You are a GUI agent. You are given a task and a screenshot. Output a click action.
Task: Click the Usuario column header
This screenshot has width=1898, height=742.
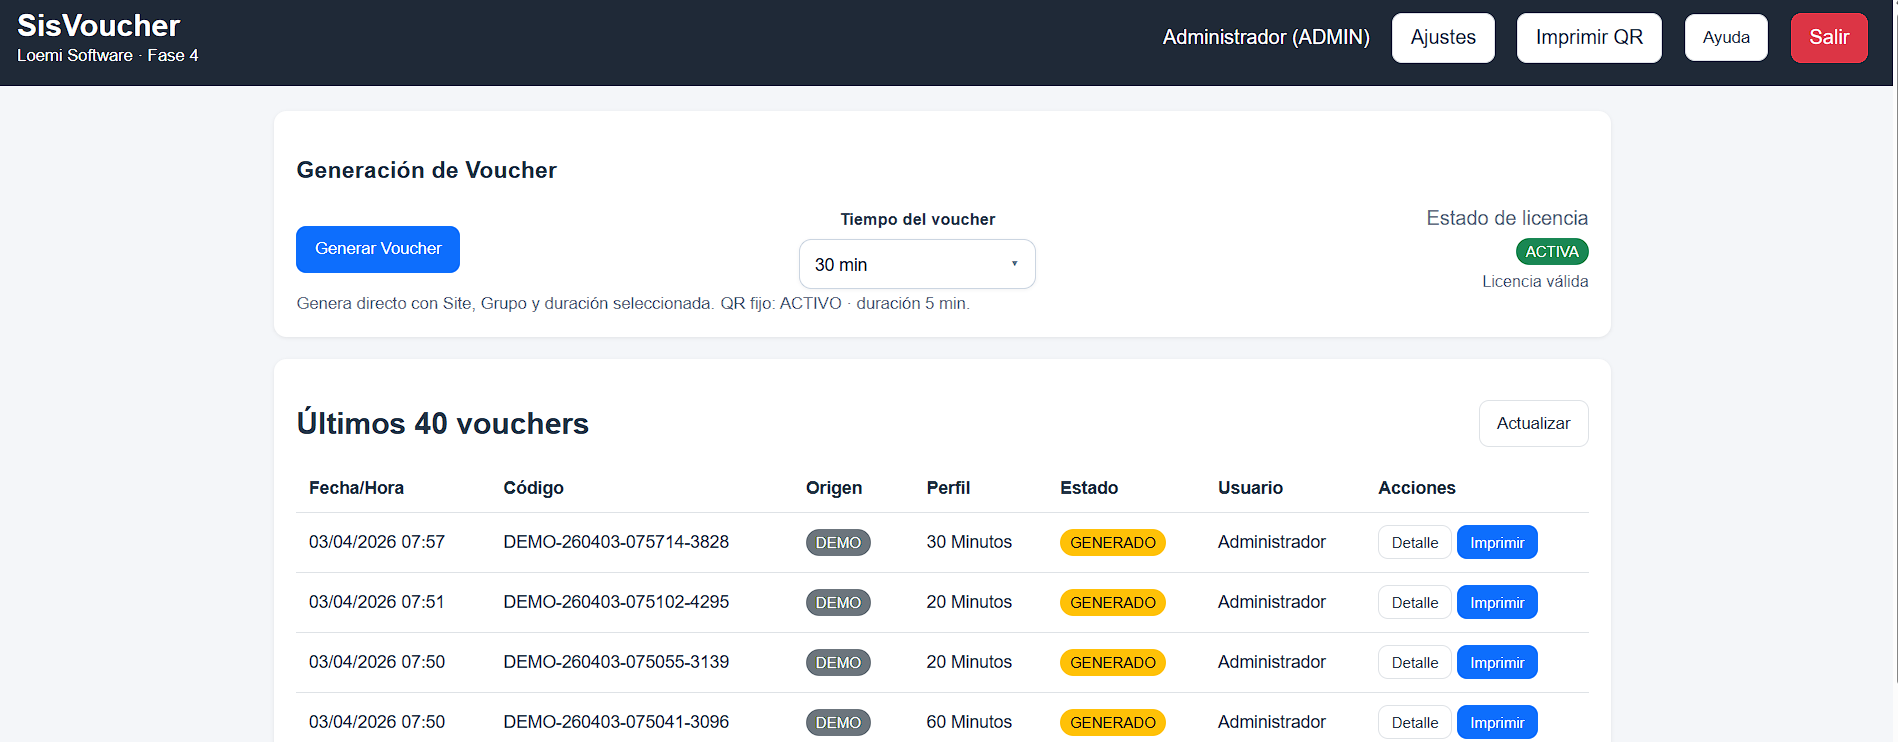[x=1250, y=488]
